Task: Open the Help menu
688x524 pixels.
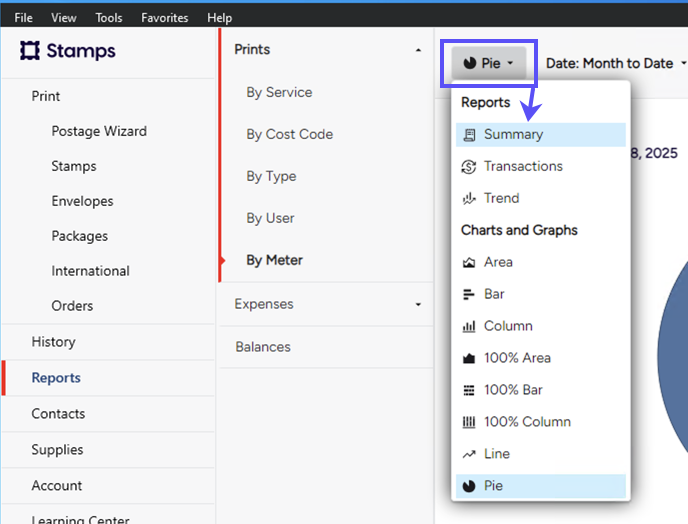Action: coord(219,18)
